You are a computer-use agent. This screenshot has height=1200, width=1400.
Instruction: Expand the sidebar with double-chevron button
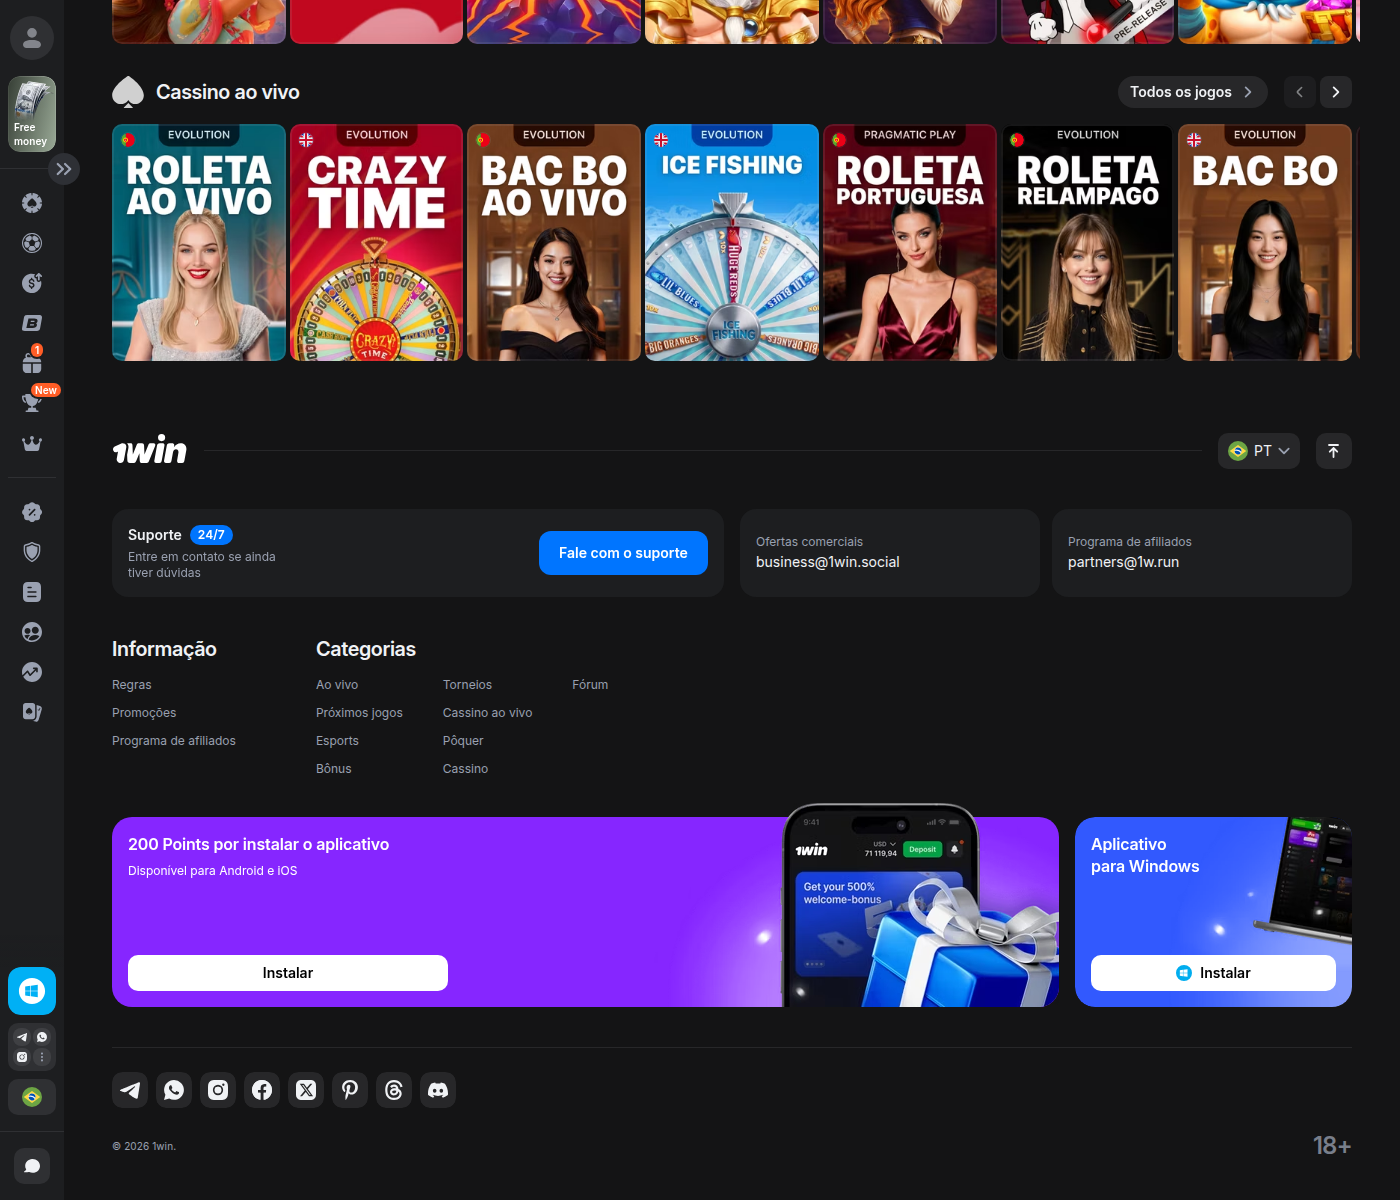point(64,169)
